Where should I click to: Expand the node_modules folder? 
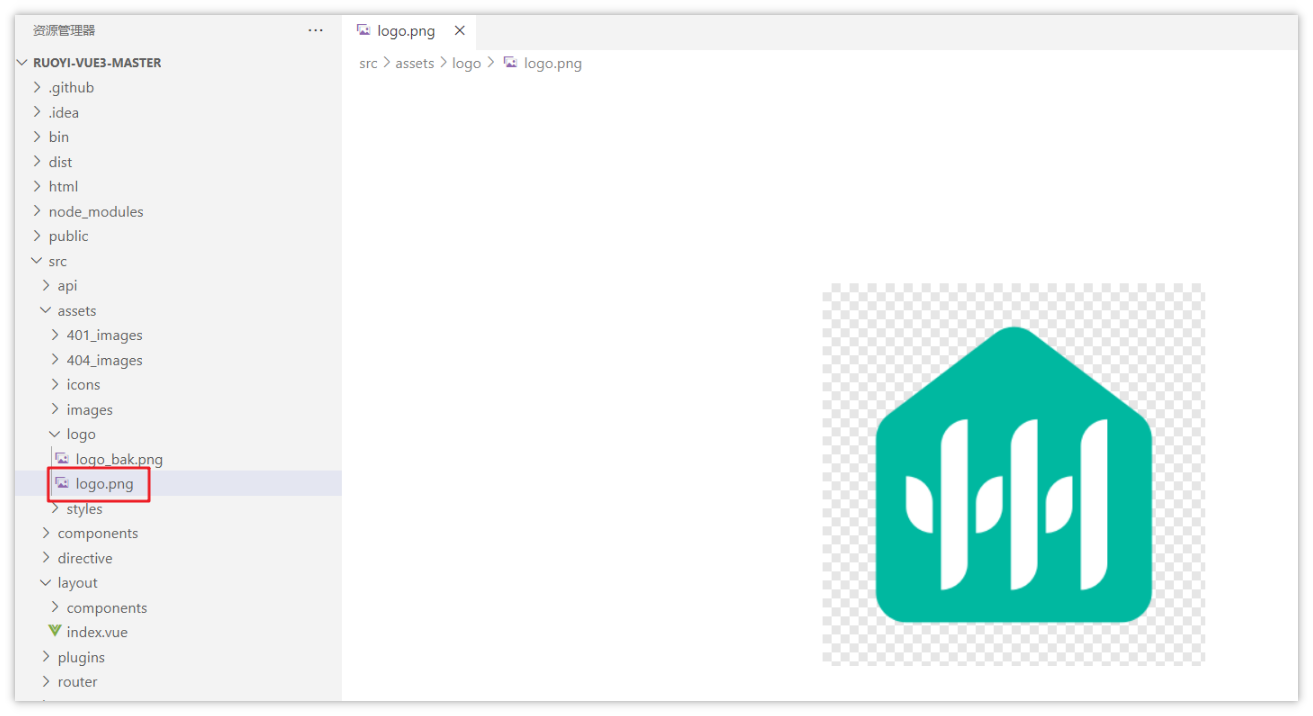[x=38, y=211]
